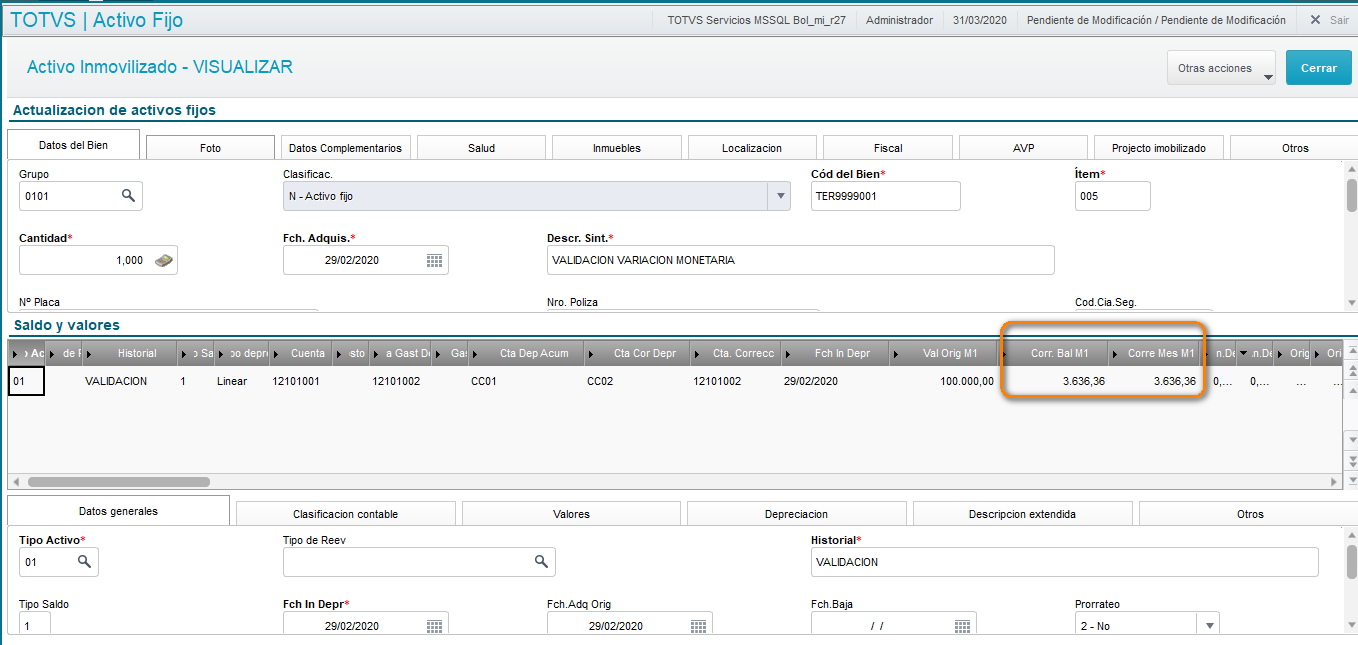Viewport: 1358px width, 645px height.
Task: Open the Inmuebles tab
Action: click(617, 148)
